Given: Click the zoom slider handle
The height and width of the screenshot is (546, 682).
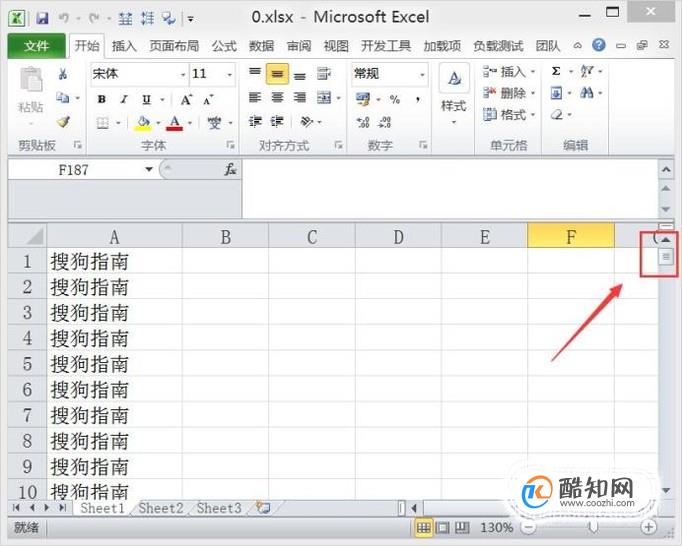Looking at the screenshot, I should tap(592, 528).
